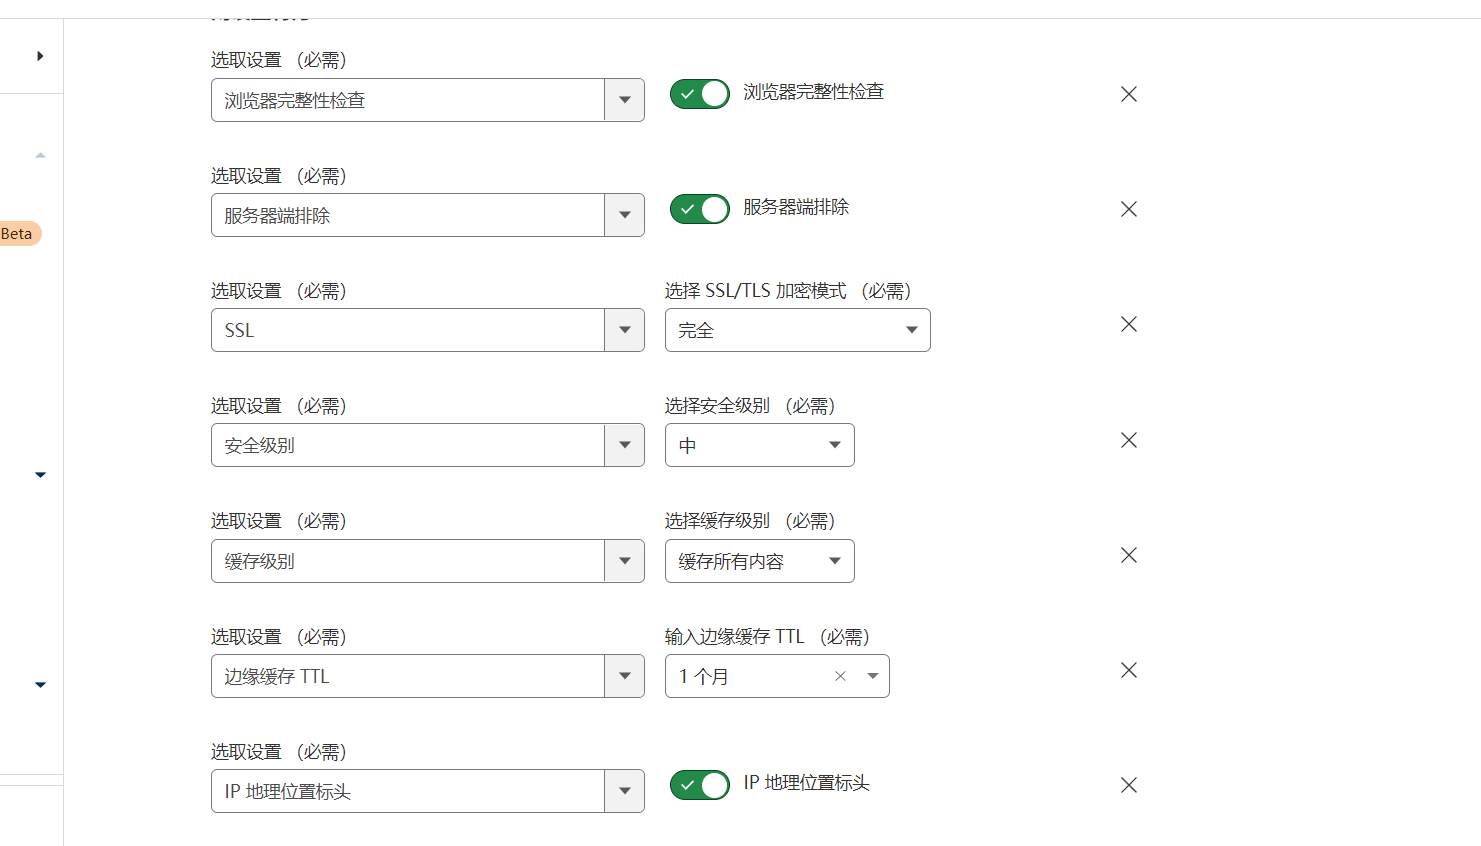
Task: Delete the 边缘缓存 TTL setting row
Action: pyautogui.click(x=1129, y=670)
